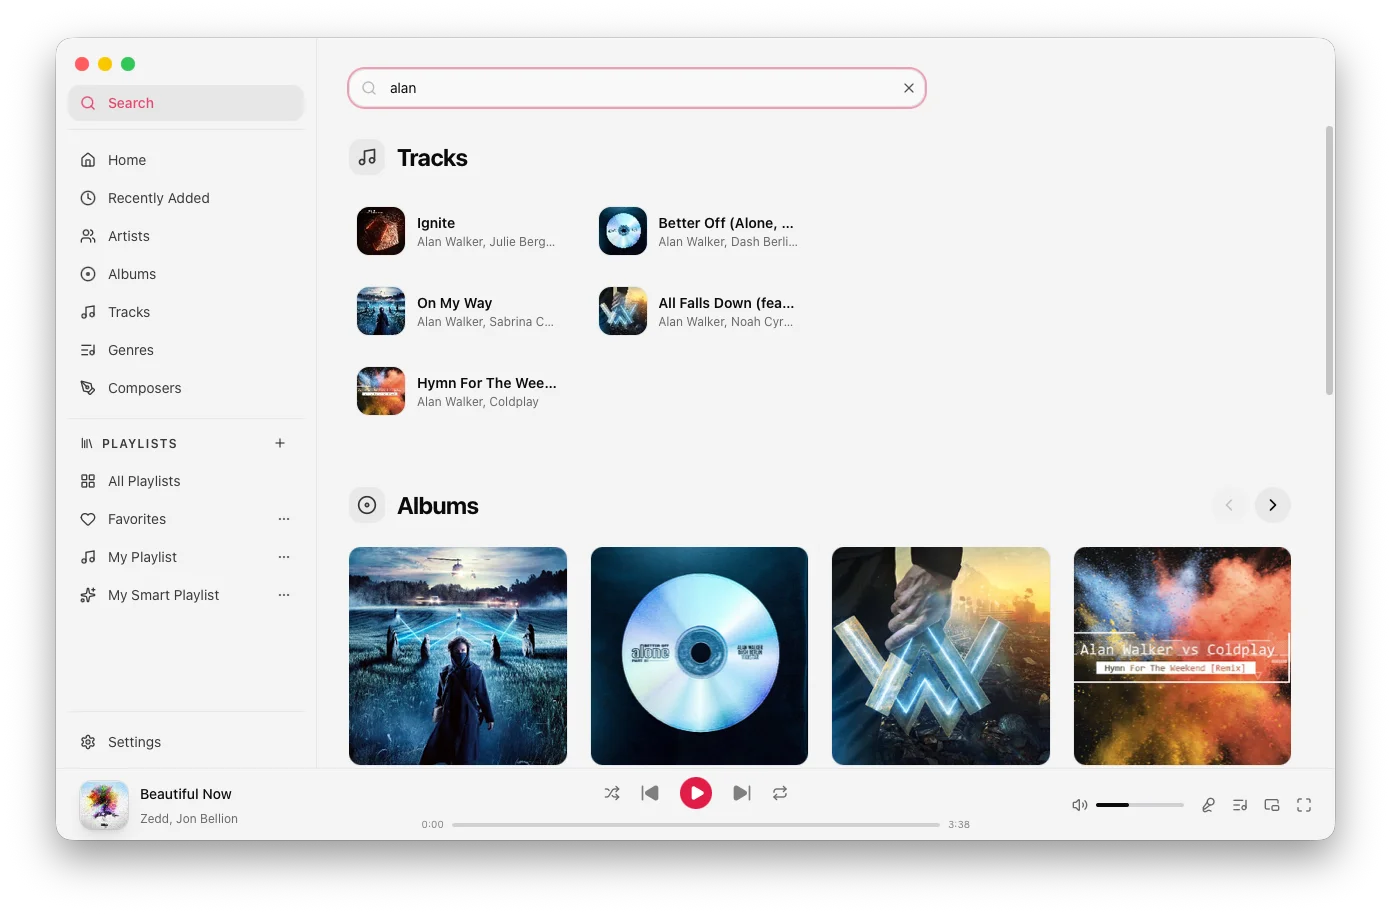Open the Tracks sidebar section

click(x=186, y=312)
